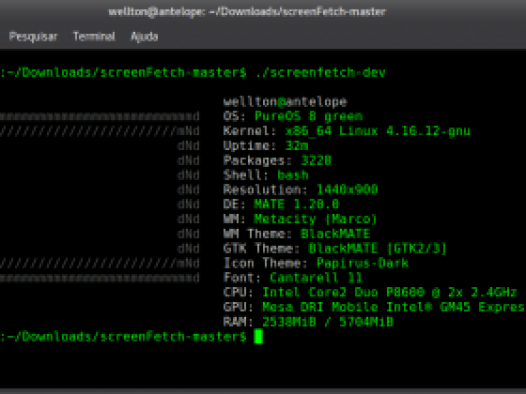Click the DE: MATE version line

(281, 204)
